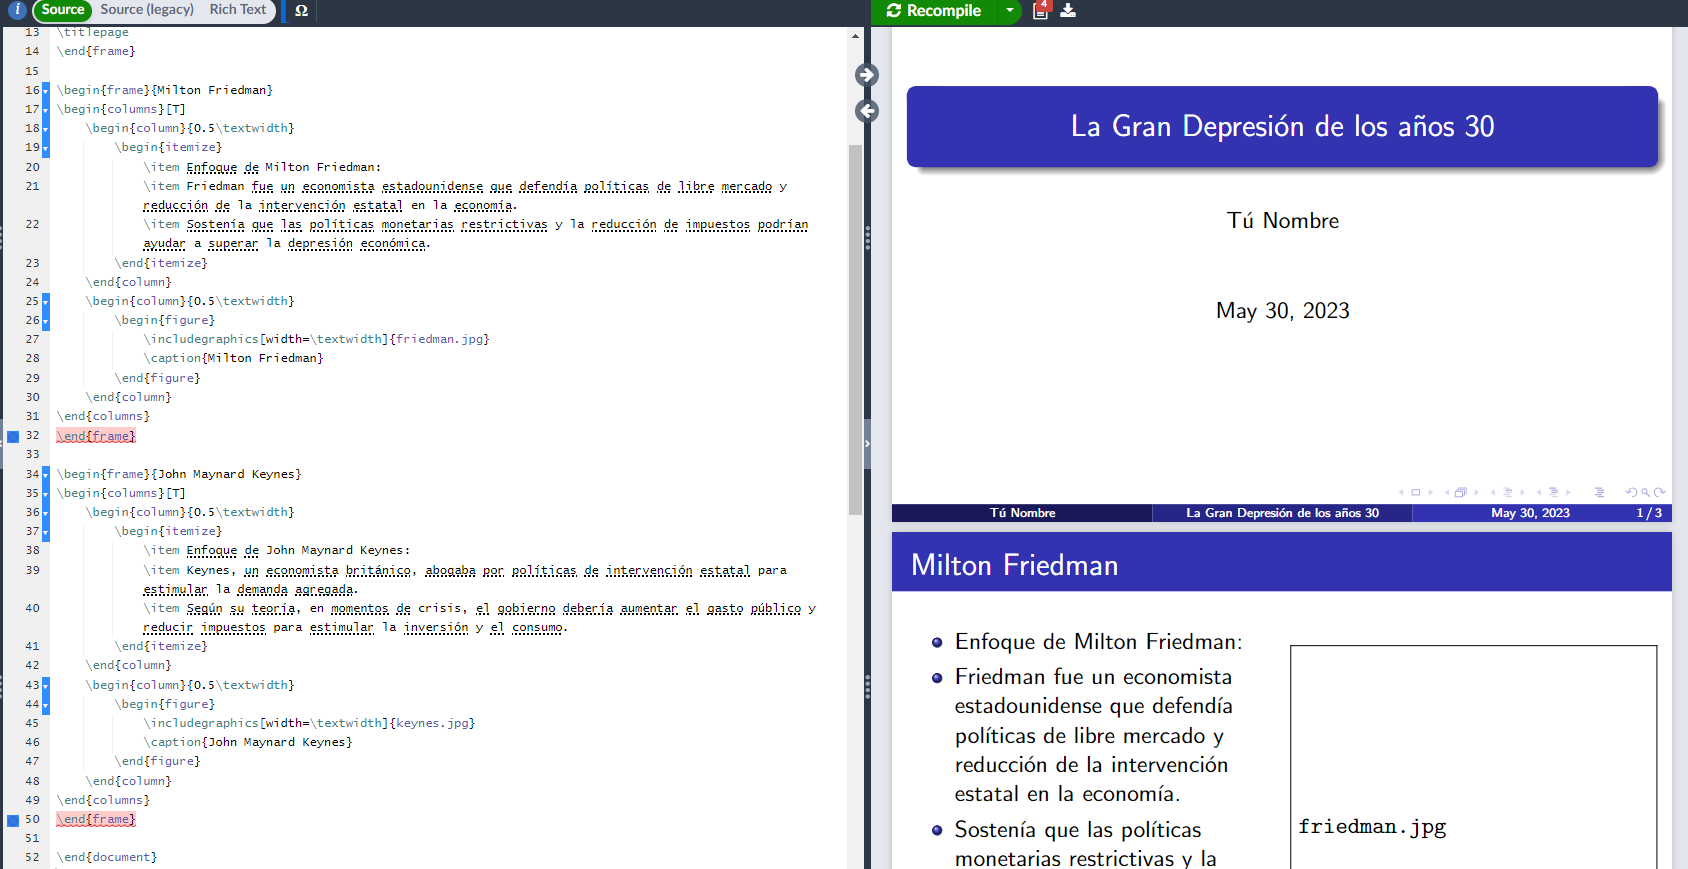Click the beamer go-forward curved arrow icon

pyautogui.click(x=1659, y=492)
